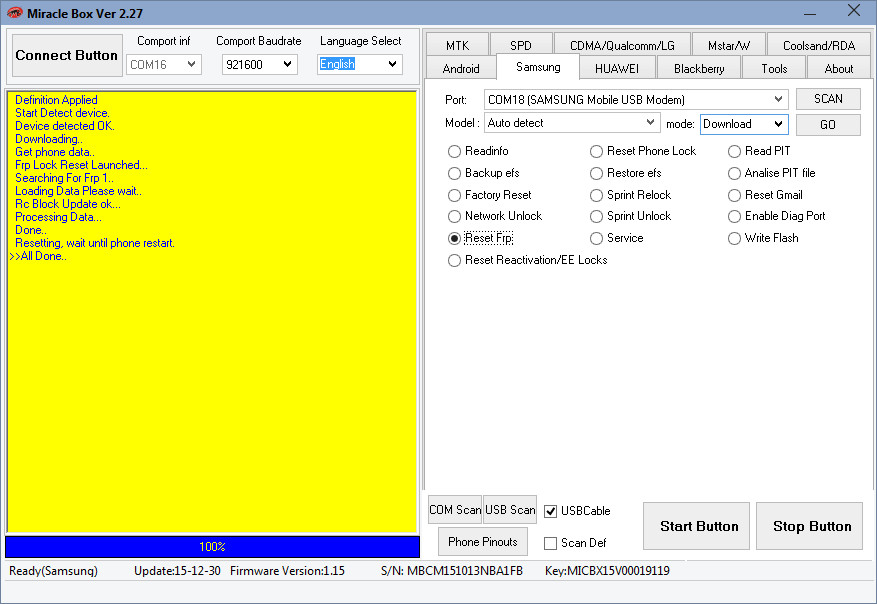Open the MTK tab

tap(457, 46)
